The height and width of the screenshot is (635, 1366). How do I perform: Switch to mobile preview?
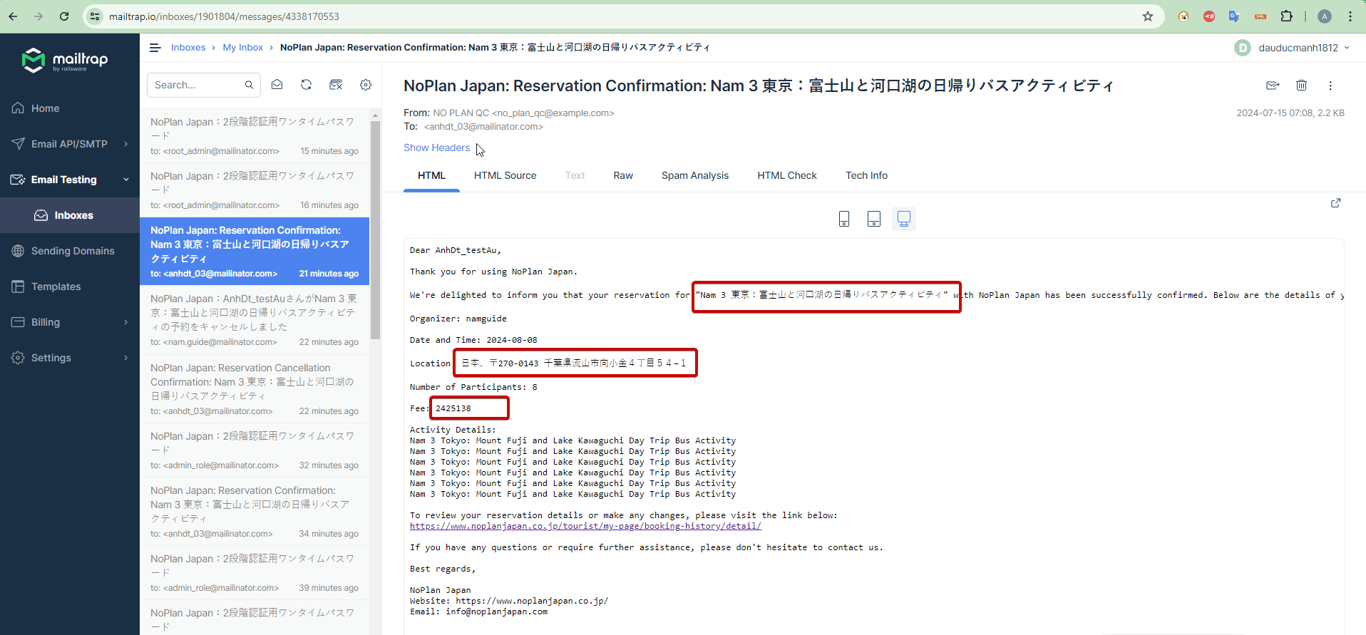[x=844, y=219]
